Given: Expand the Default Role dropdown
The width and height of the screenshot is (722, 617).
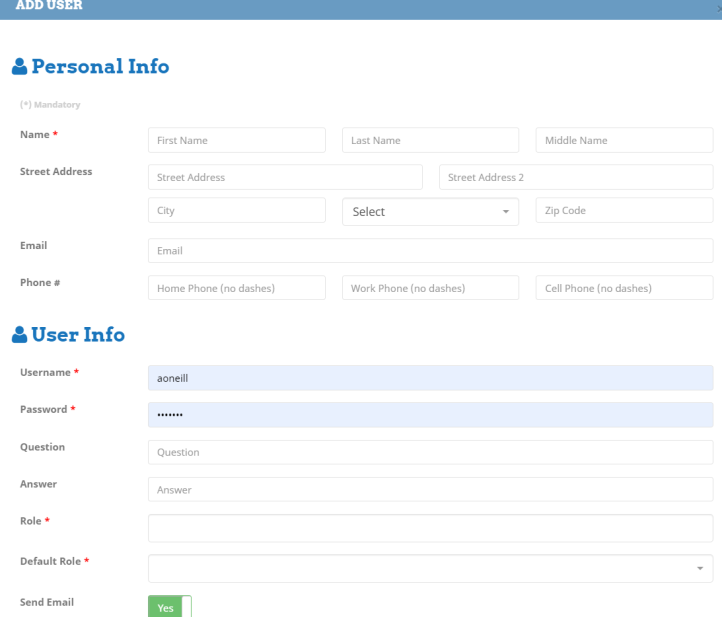Looking at the screenshot, I should coord(430,567).
